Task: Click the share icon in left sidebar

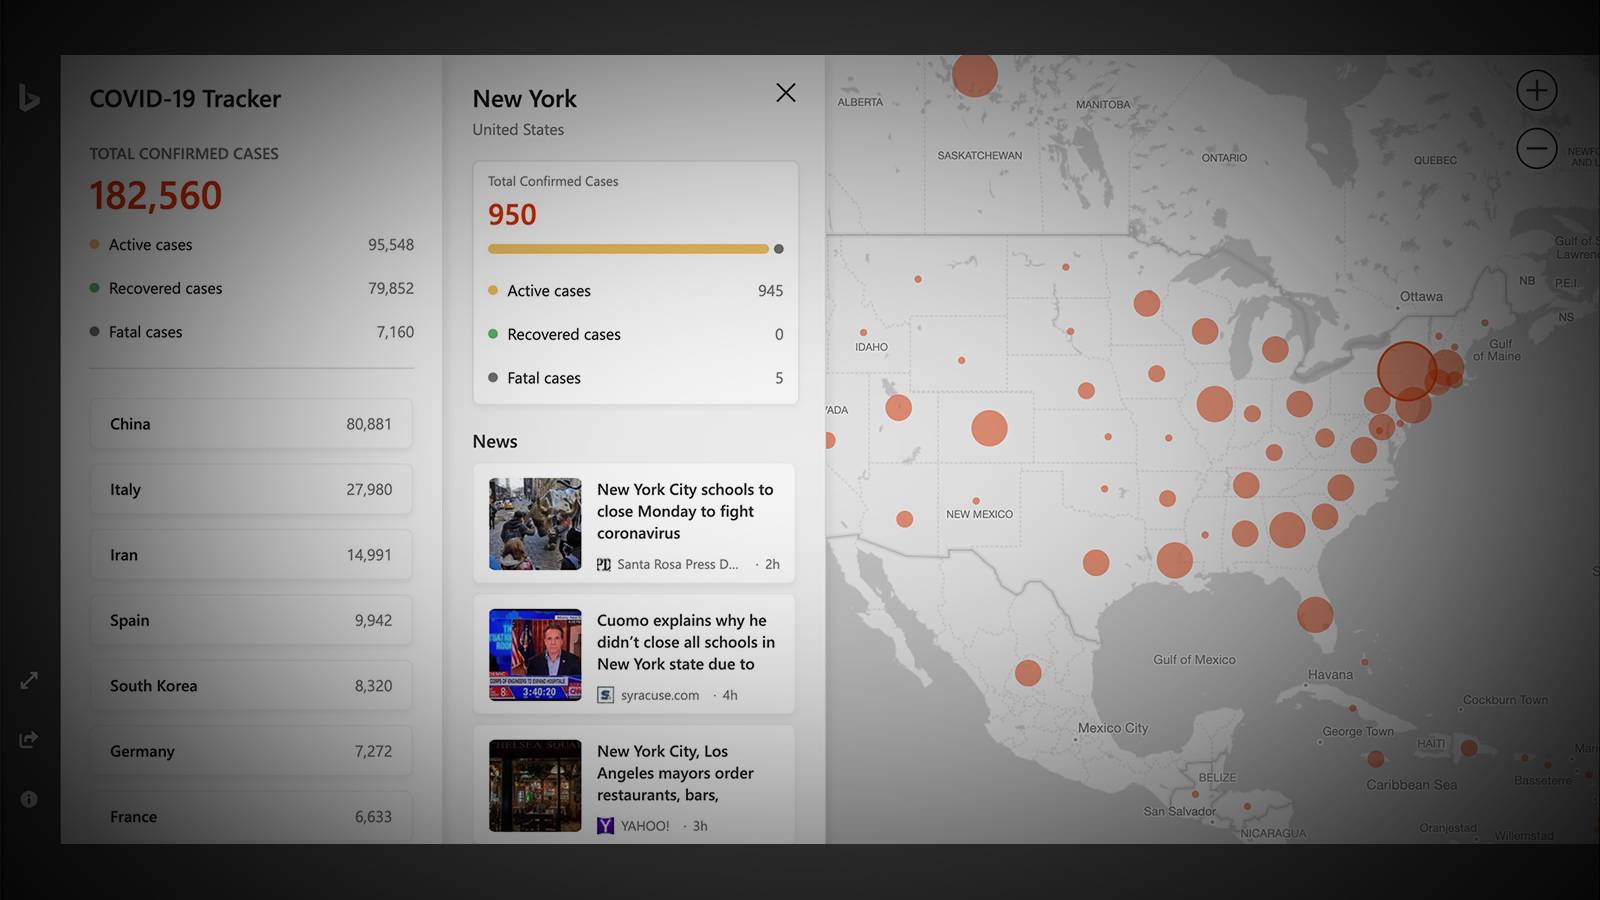Action: pyautogui.click(x=29, y=739)
